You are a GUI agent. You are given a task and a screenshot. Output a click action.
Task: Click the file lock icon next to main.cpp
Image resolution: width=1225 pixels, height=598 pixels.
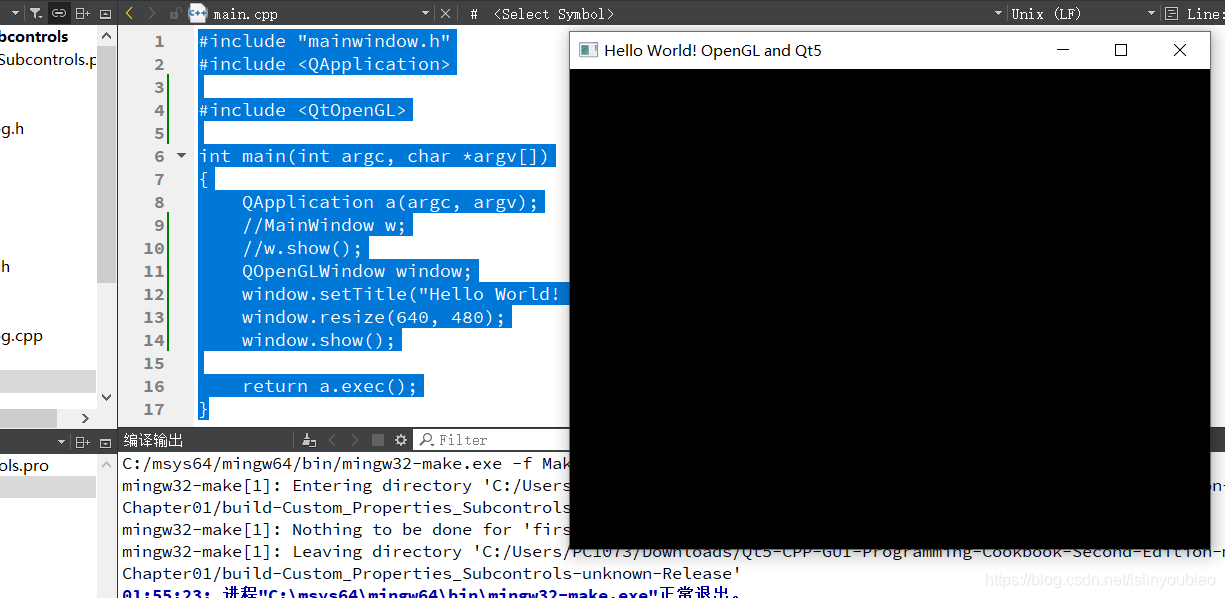tap(172, 13)
